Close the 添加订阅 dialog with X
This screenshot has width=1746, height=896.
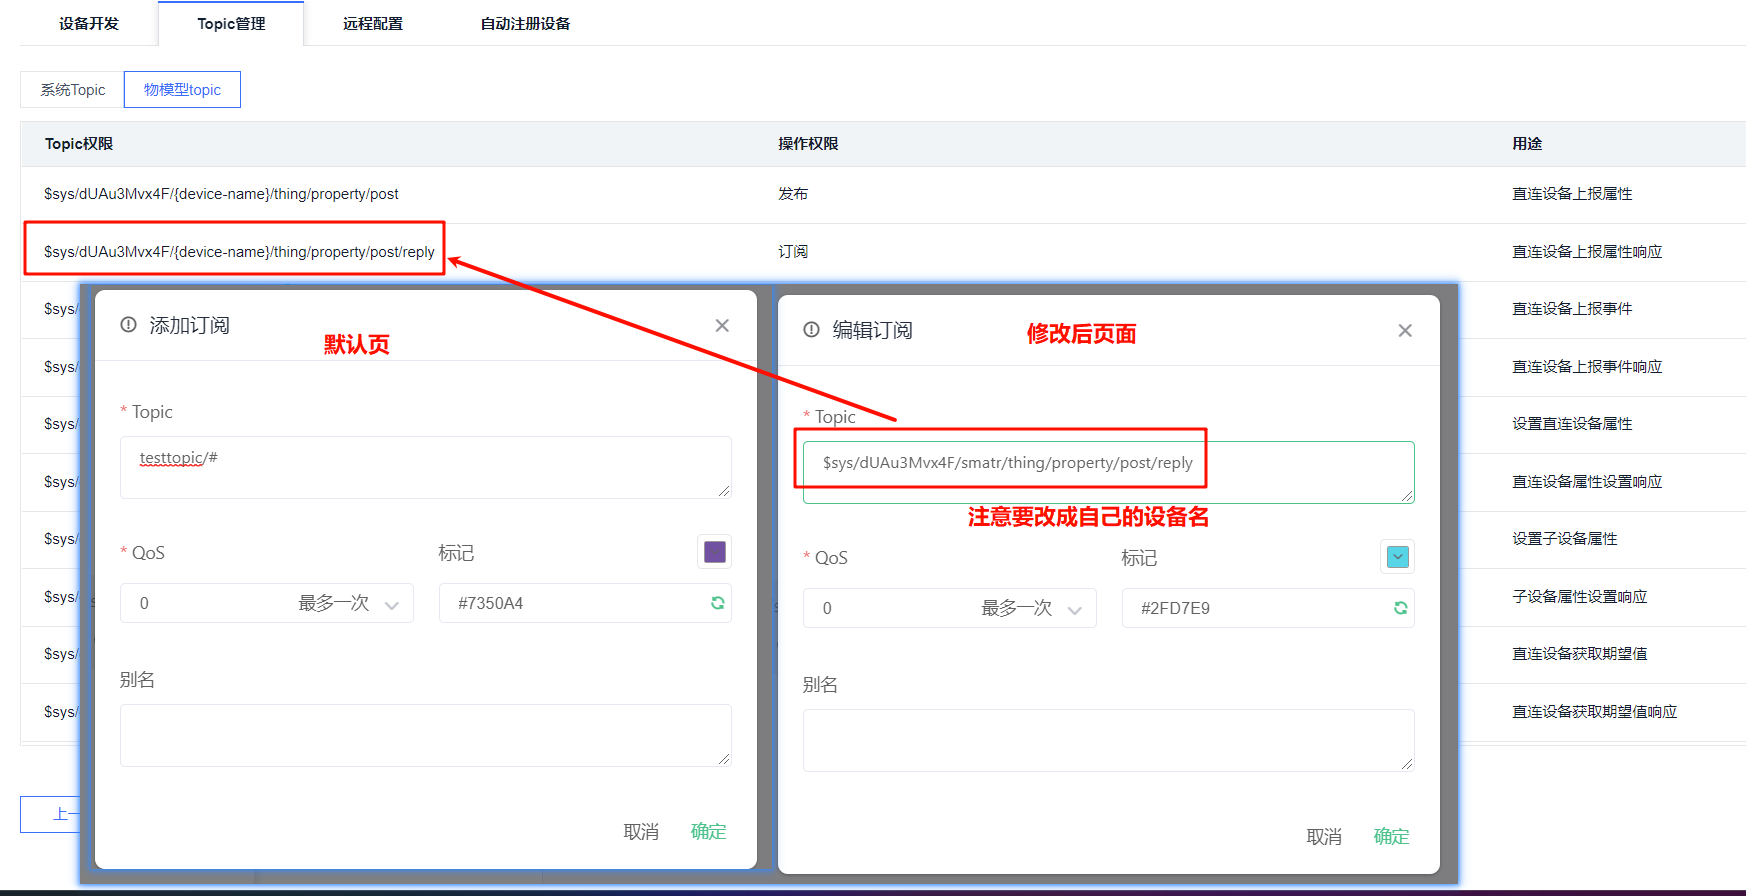[722, 325]
